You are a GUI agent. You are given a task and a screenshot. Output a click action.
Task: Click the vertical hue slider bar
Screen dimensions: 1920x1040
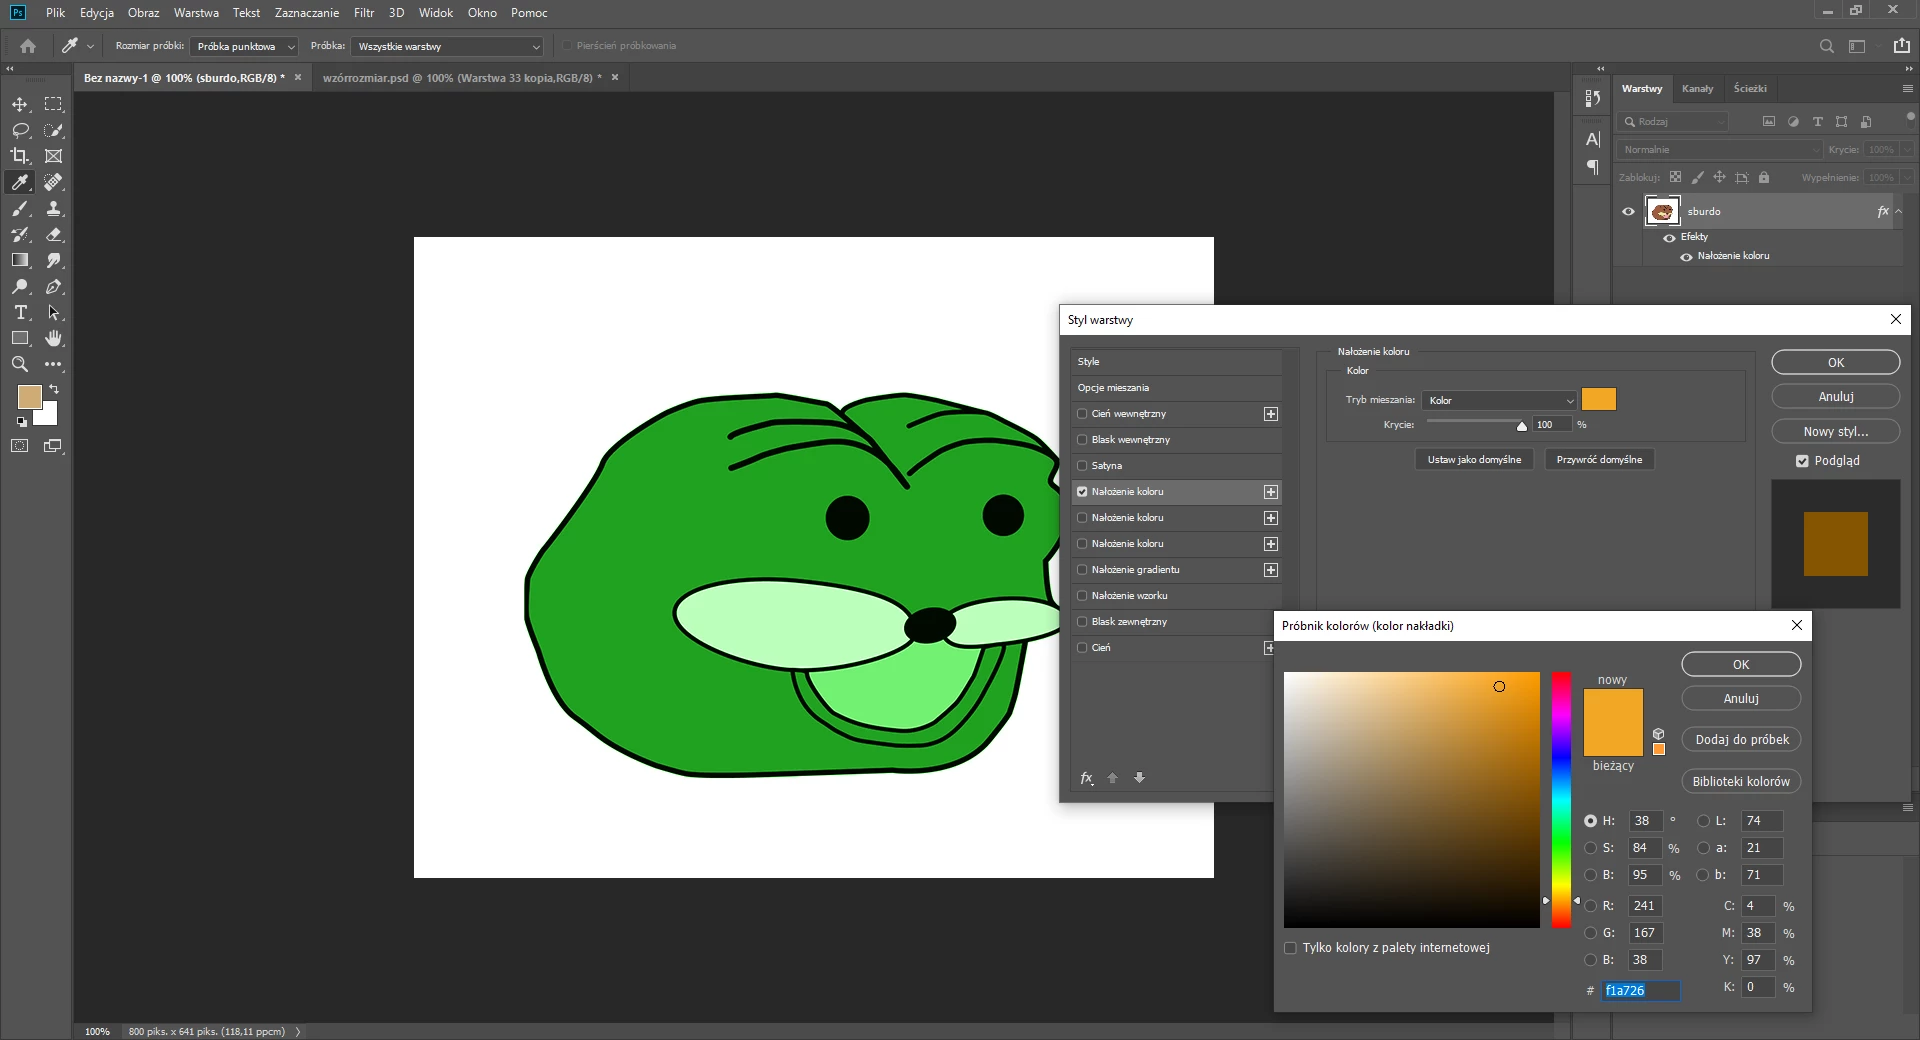[x=1561, y=800]
